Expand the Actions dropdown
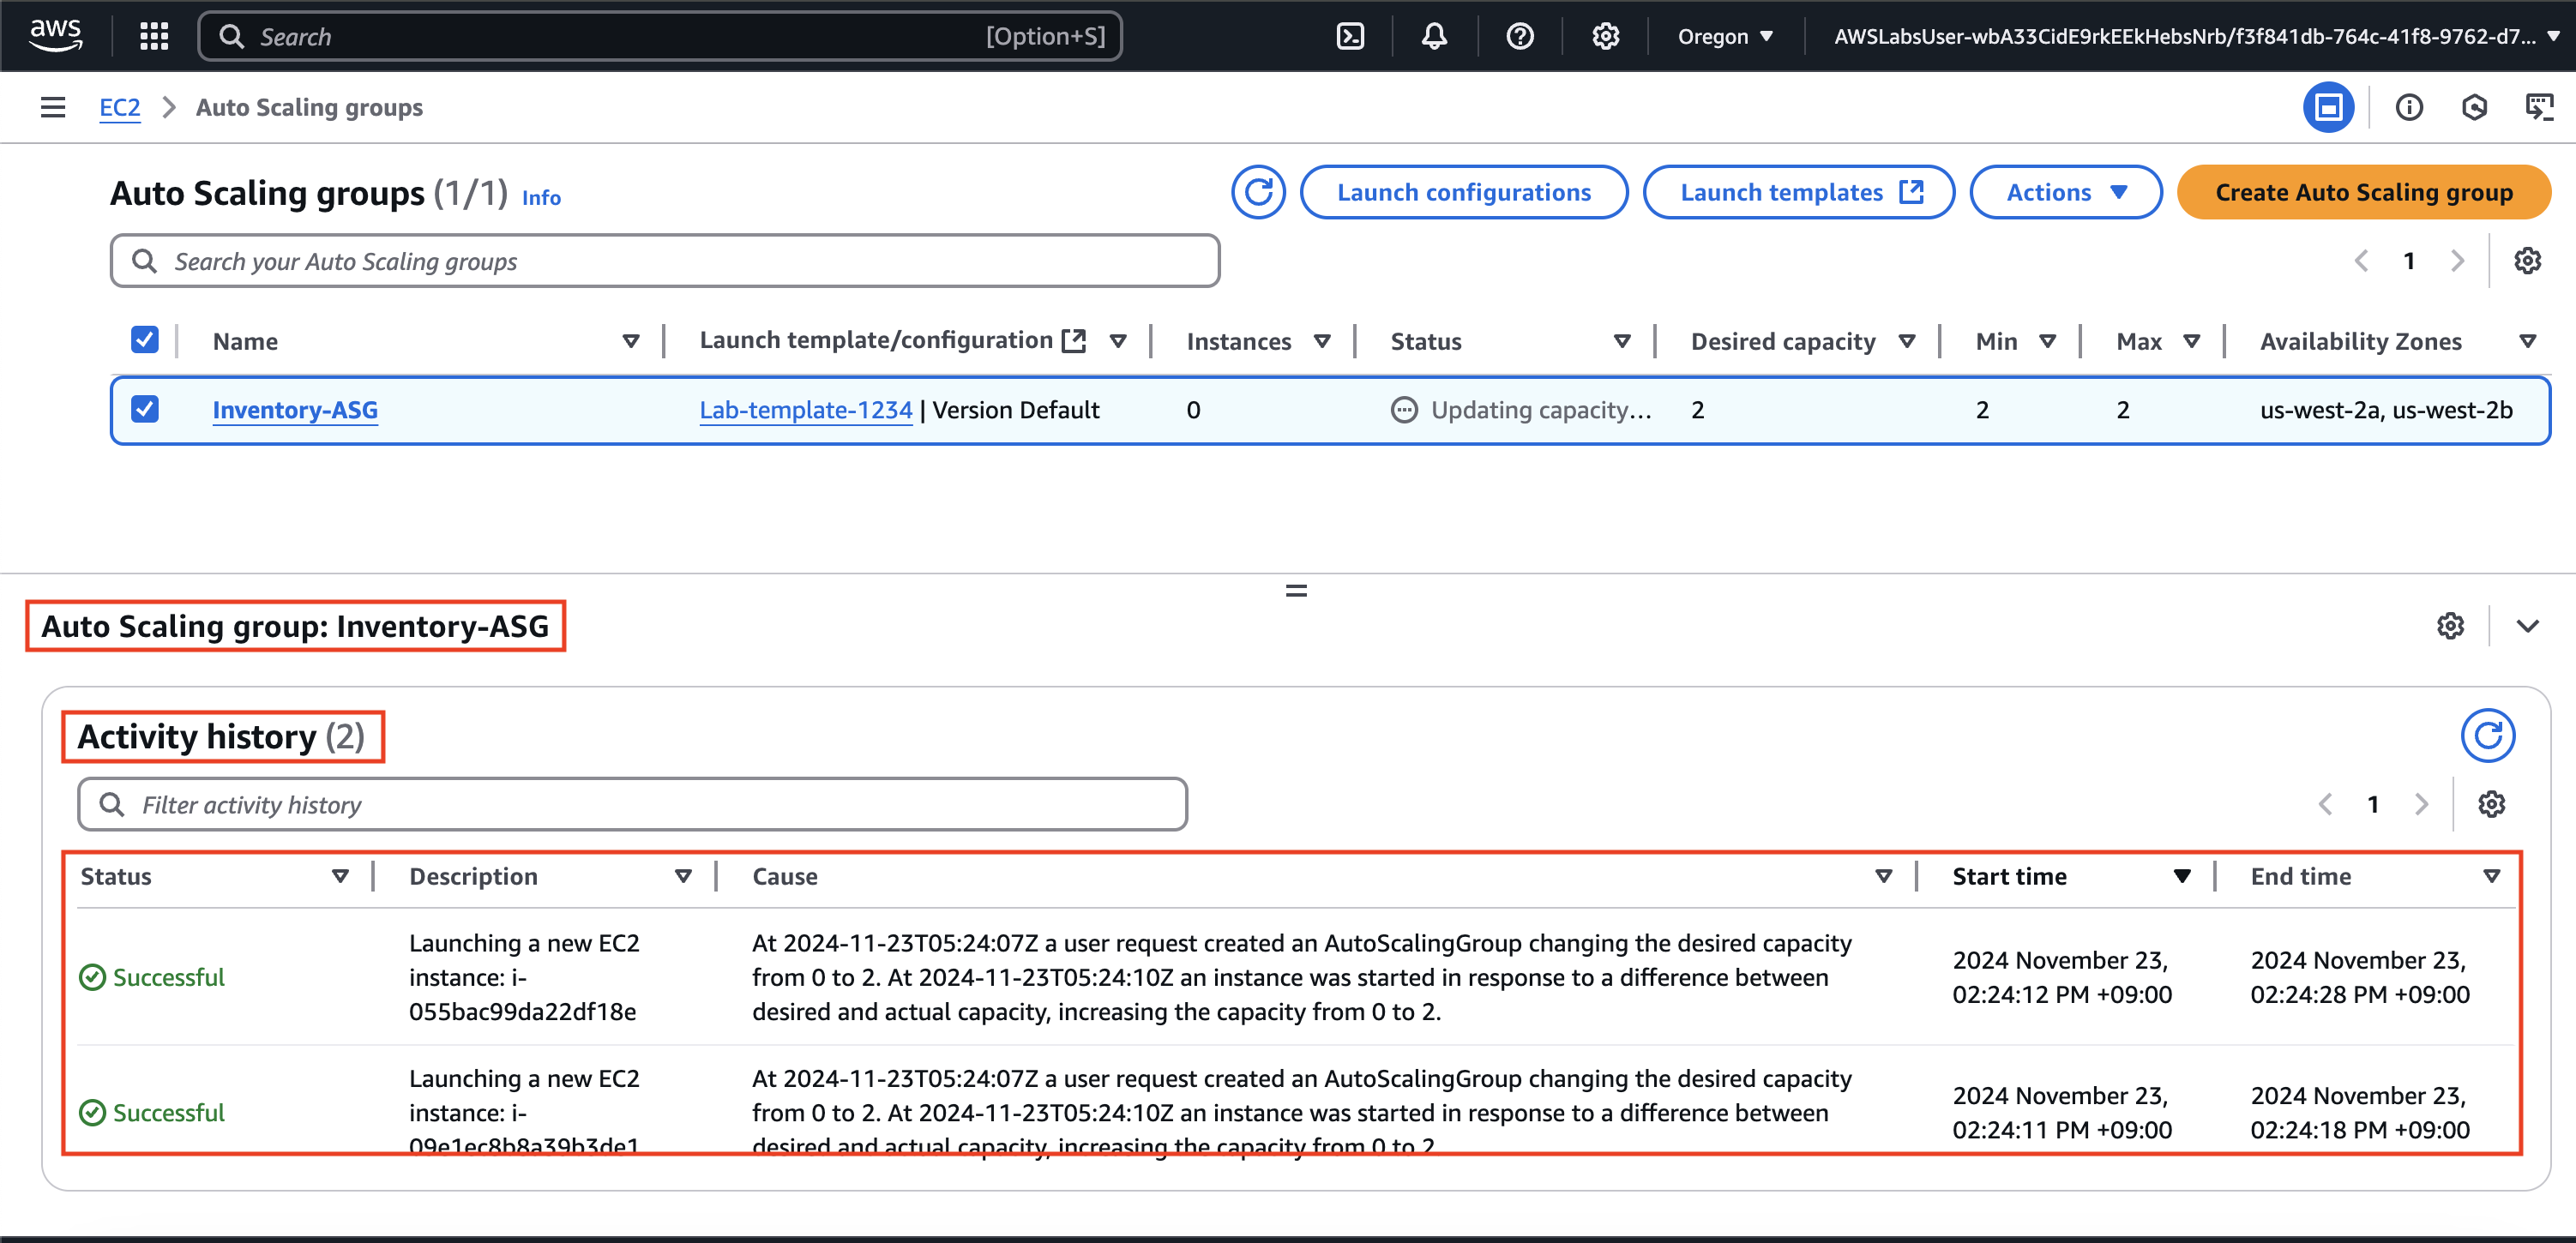 [x=2065, y=192]
